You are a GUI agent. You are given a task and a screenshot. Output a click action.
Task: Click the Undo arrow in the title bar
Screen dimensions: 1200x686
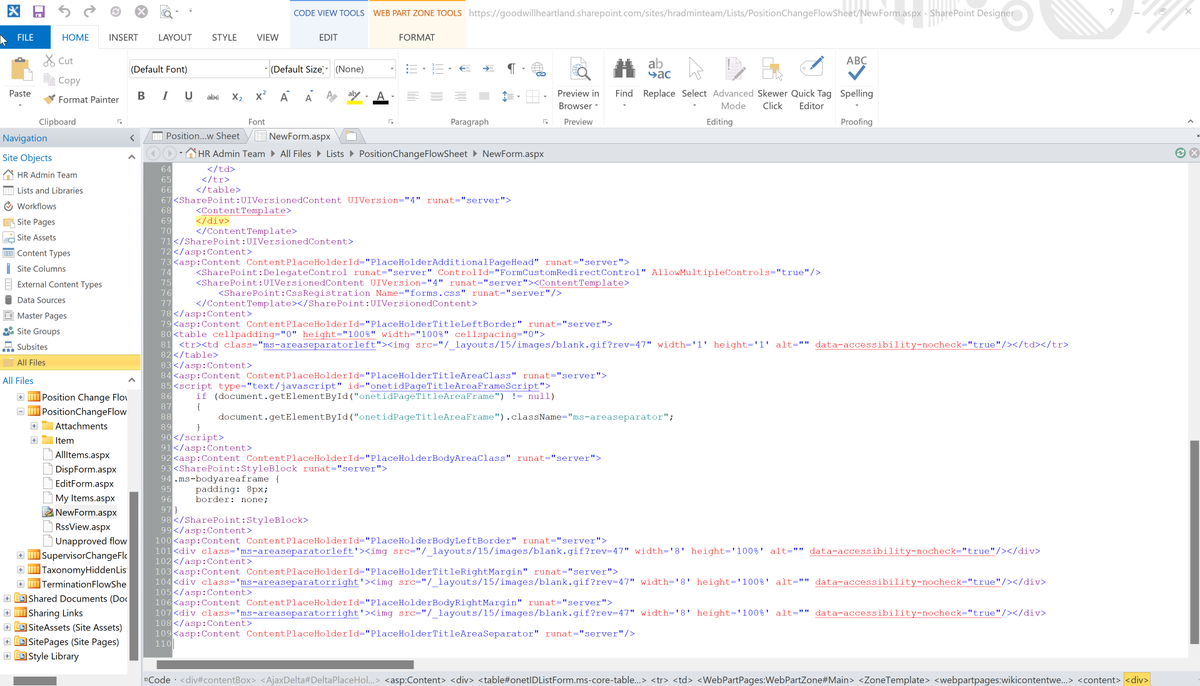pos(65,13)
